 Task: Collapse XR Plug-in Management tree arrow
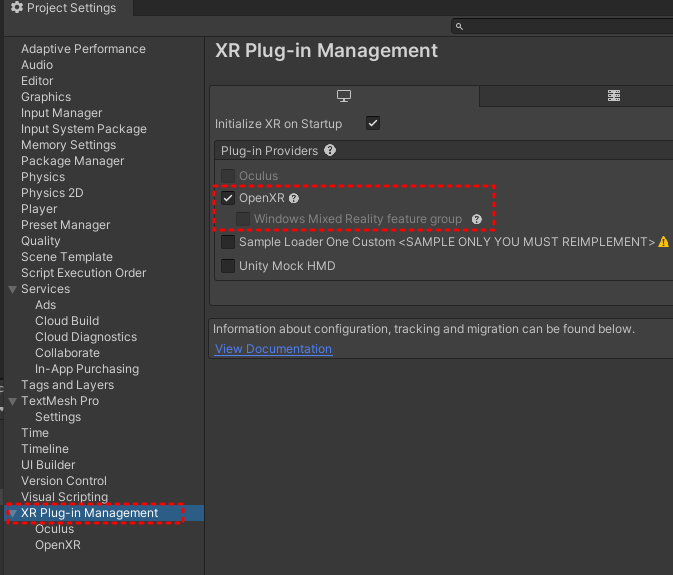click(x=12, y=513)
